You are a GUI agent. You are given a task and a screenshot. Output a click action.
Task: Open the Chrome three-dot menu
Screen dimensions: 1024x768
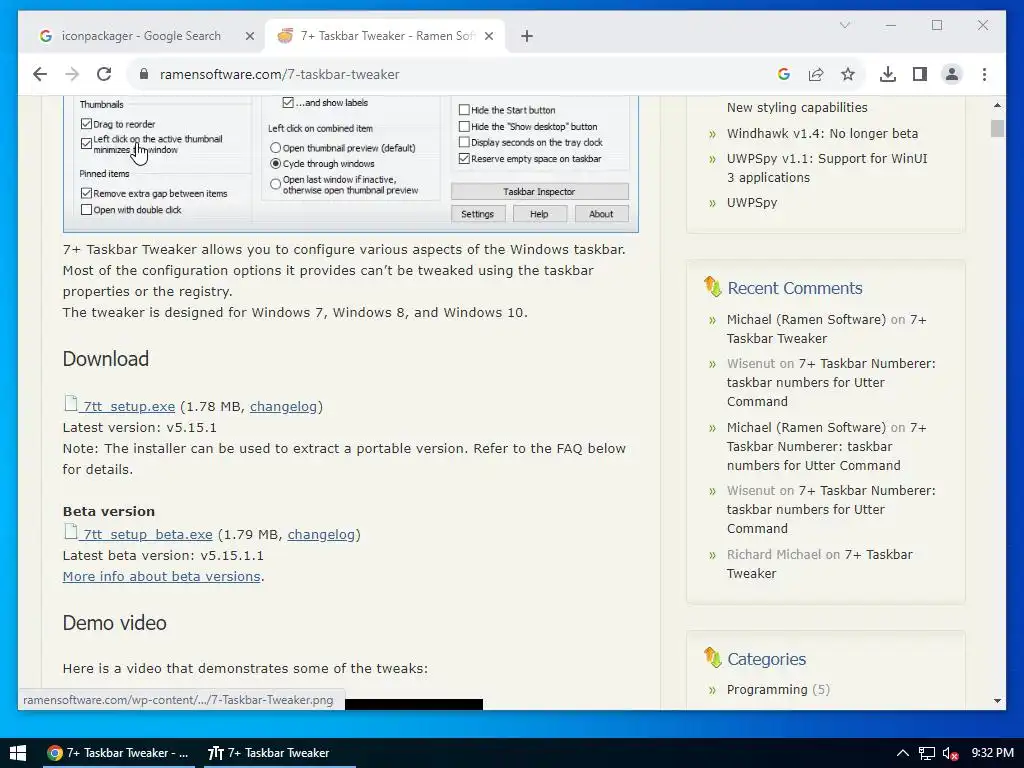click(984, 74)
